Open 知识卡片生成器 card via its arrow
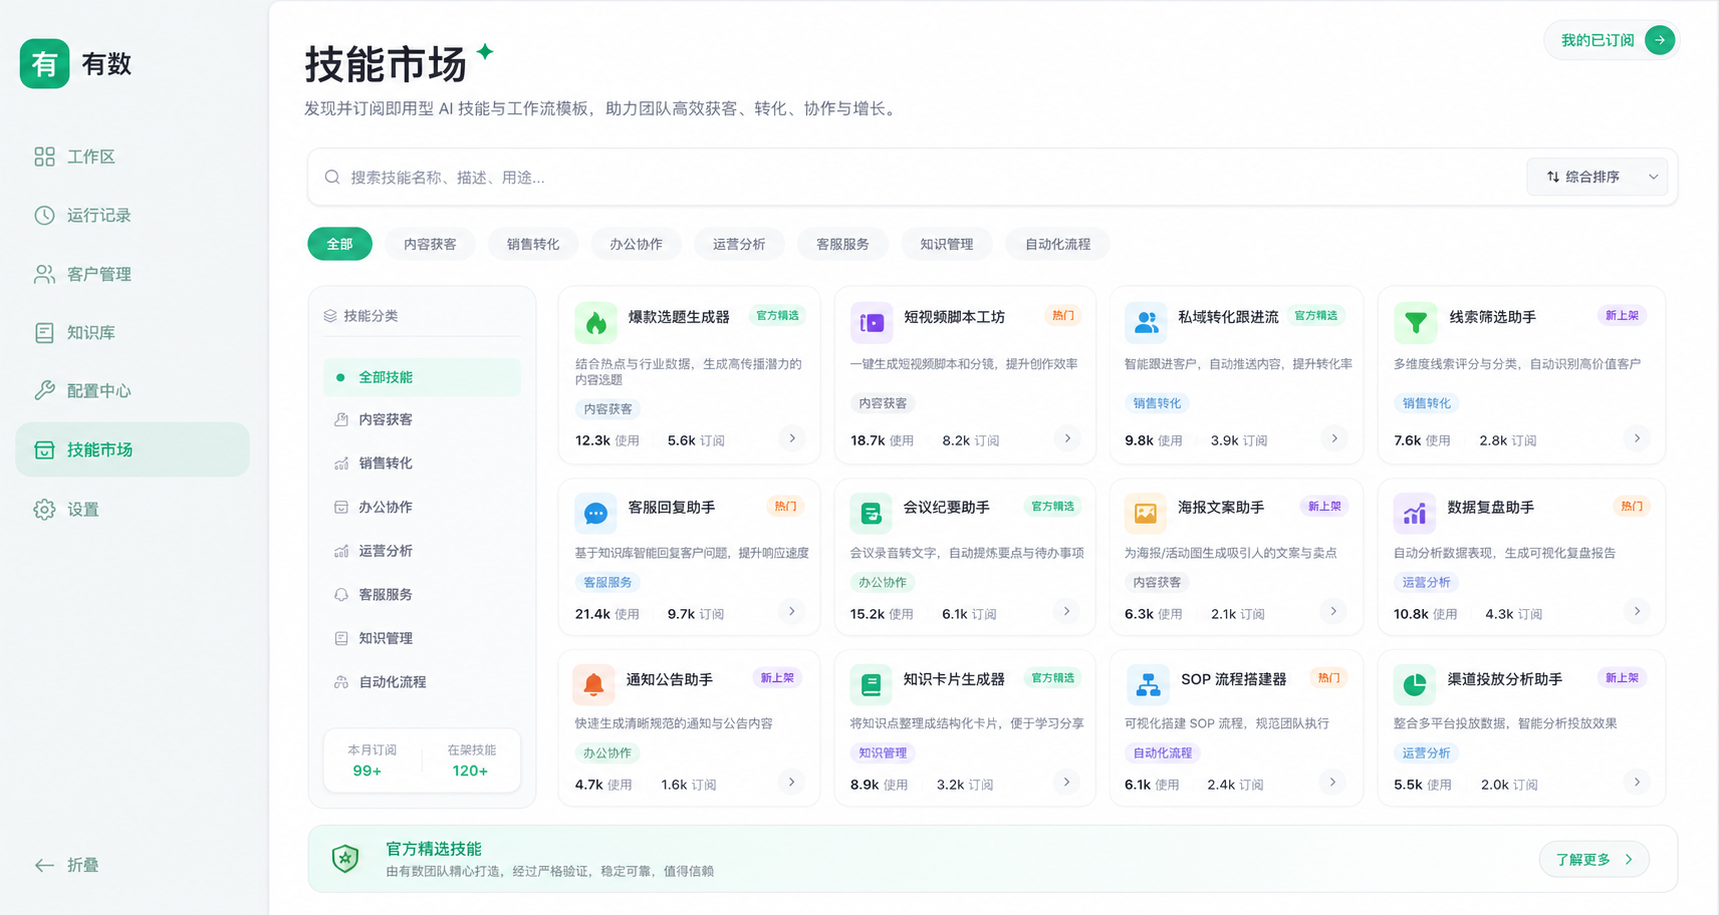The height and width of the screenshot is (915, 1719). (1067, 782)
